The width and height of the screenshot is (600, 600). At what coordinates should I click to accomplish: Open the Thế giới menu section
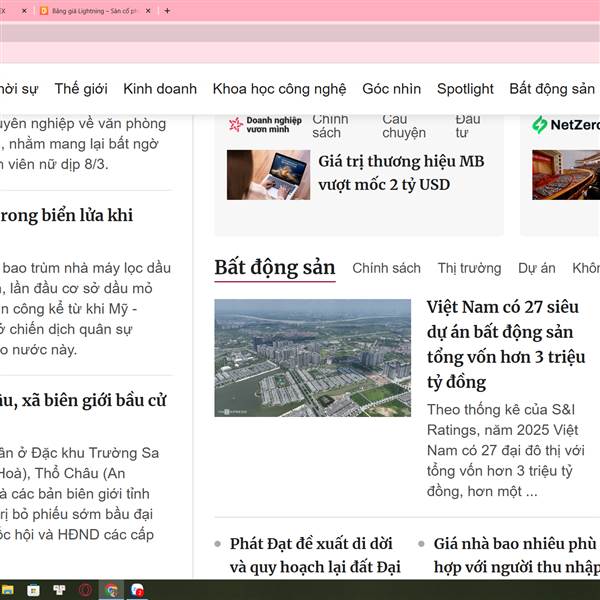tap(81, 89)
